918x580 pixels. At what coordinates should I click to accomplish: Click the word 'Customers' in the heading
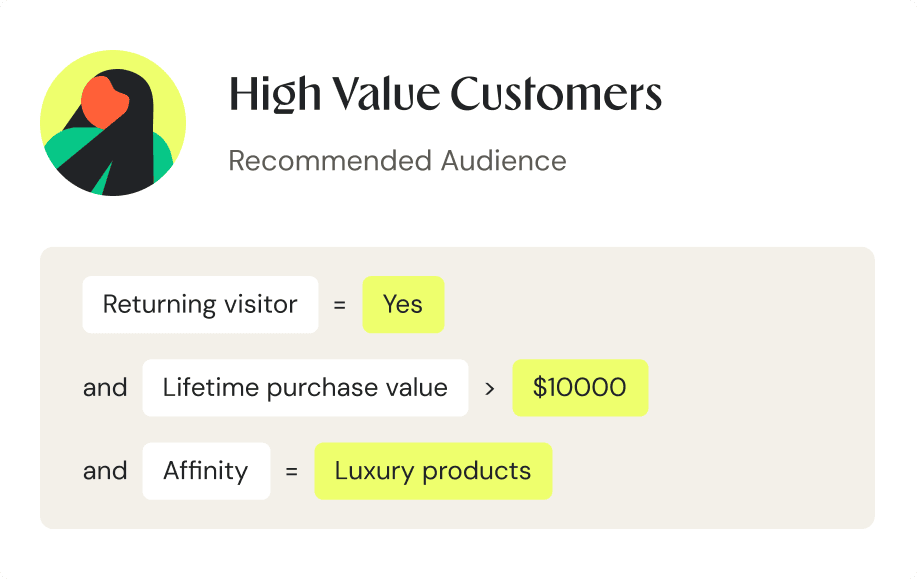point(556,94)
